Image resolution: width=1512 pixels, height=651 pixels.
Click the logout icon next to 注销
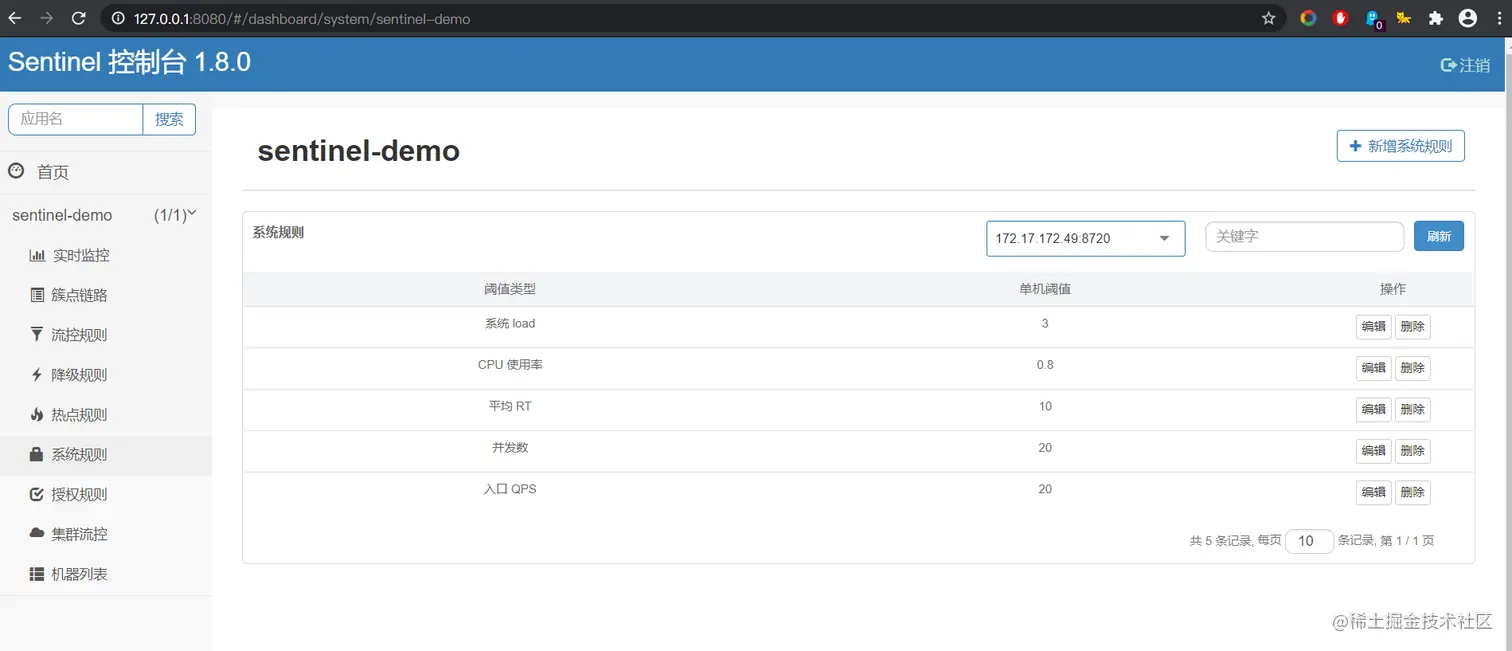(1448, 65)
